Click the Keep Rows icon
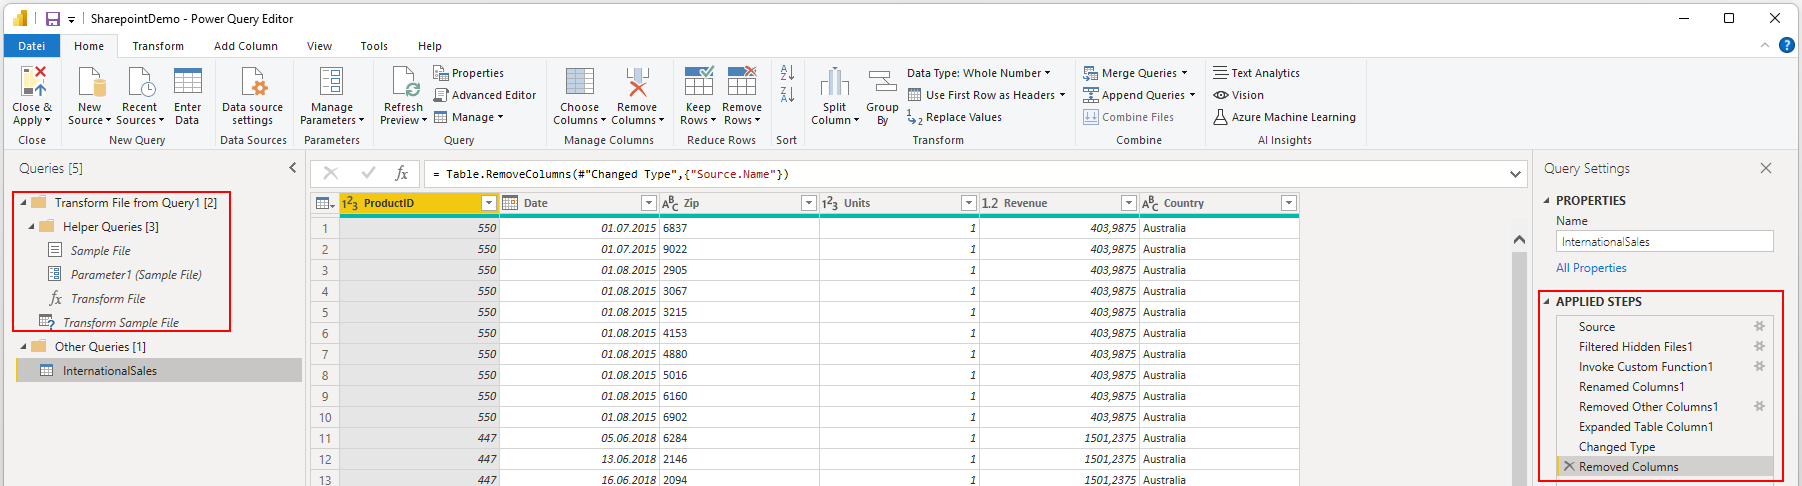The width and height of the screenshot is (1802, 486). pos(699,82)
